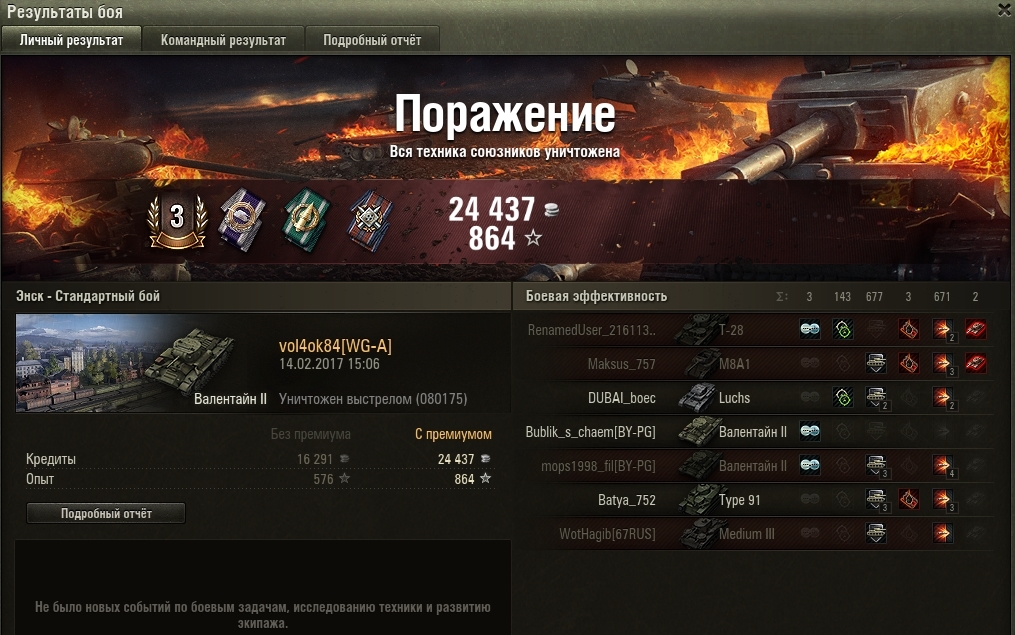Switch to the Подробный отчёт tab

(372, 39)
